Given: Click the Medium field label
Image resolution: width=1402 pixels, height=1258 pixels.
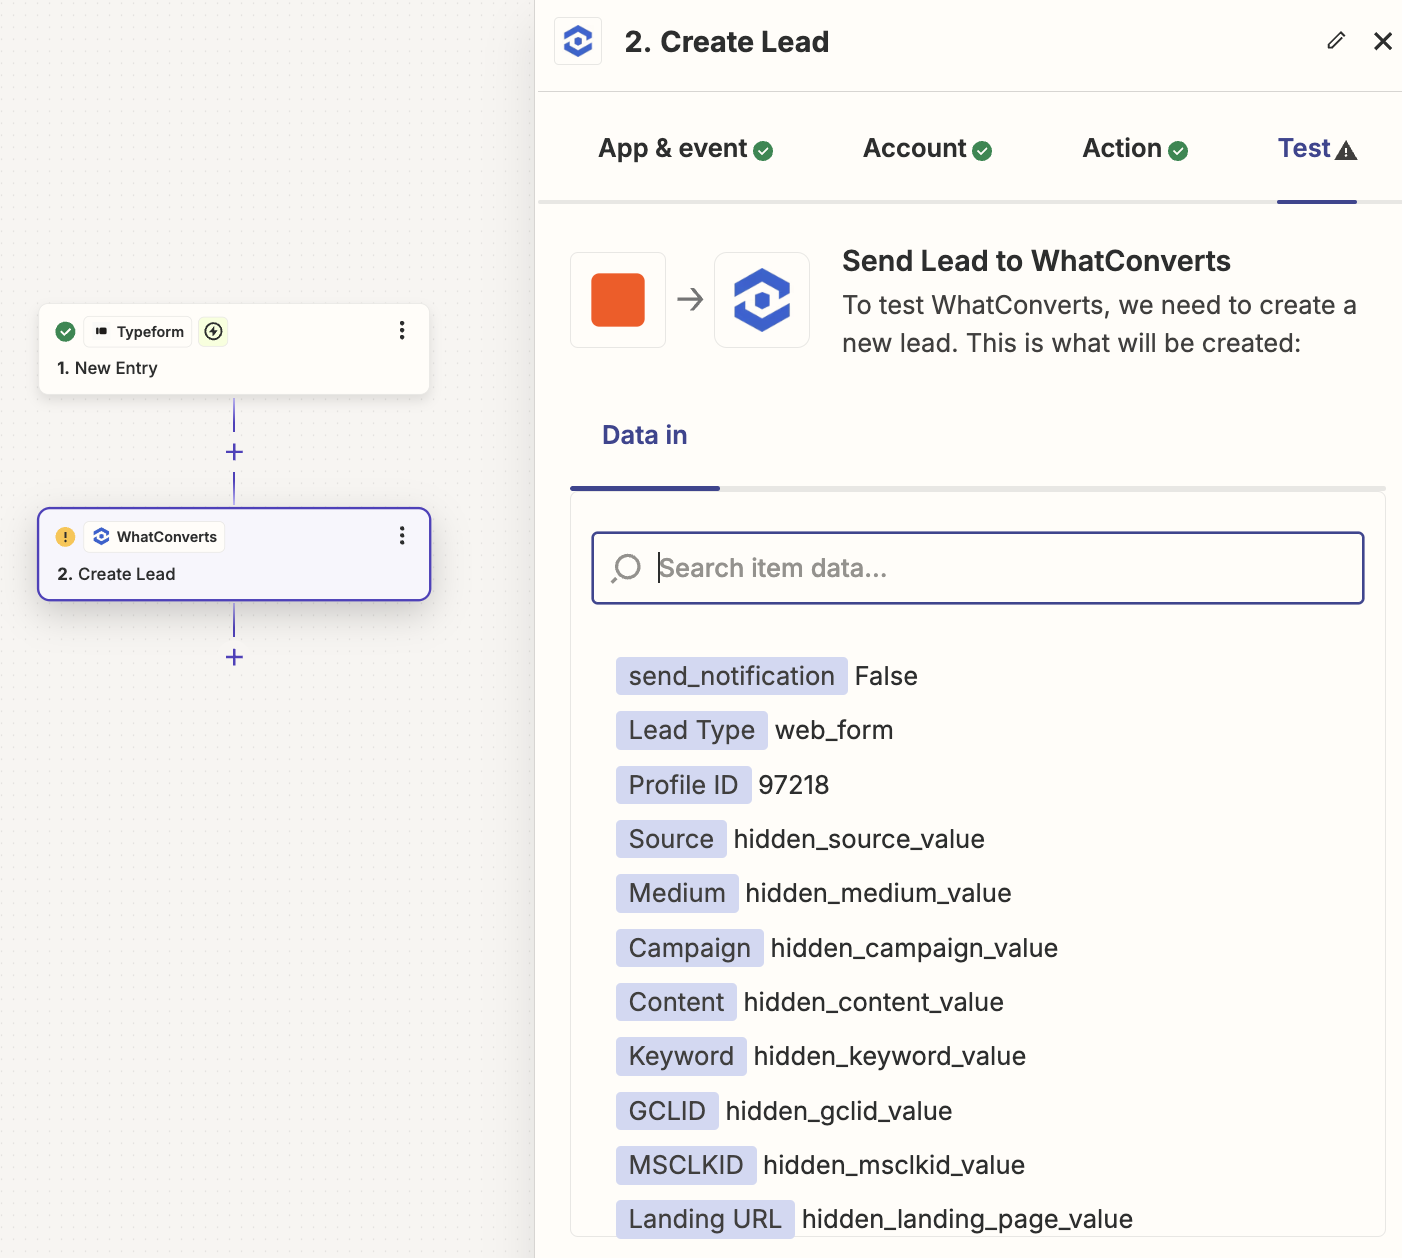Looking at the screenshot, I should tap(677, 893).
